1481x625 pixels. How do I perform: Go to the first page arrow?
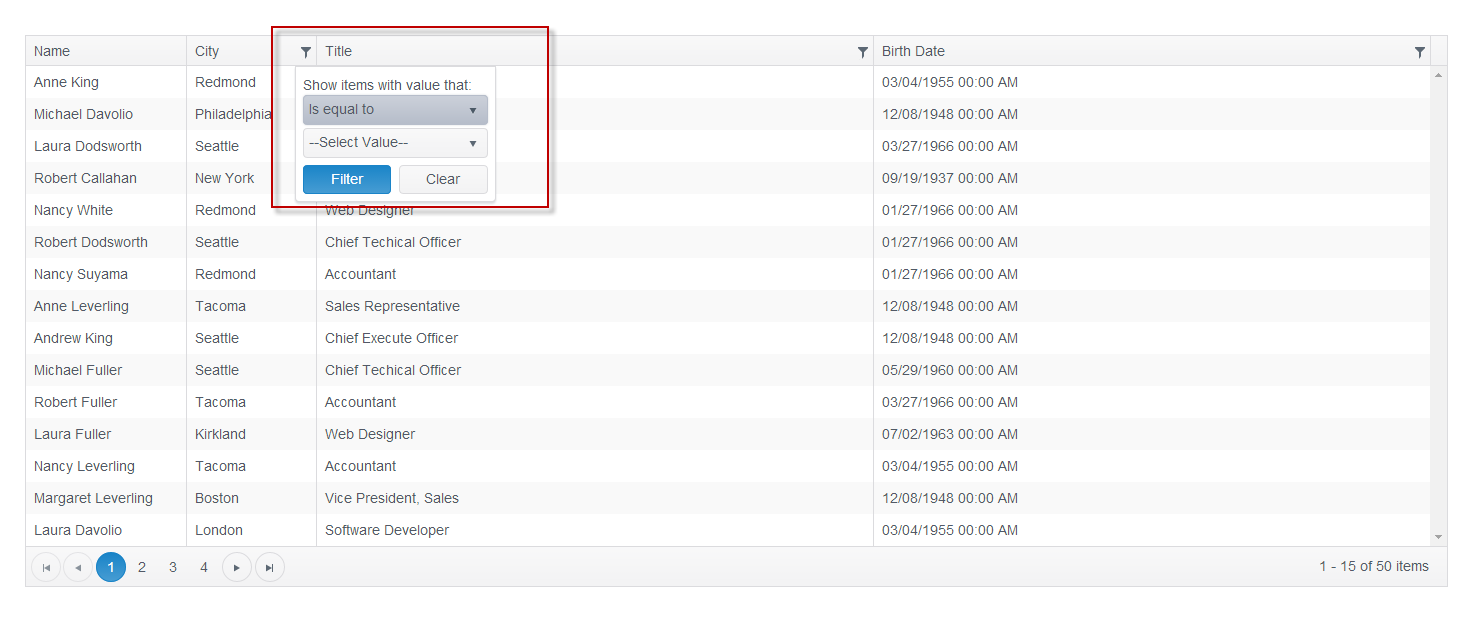coord(46,567)
